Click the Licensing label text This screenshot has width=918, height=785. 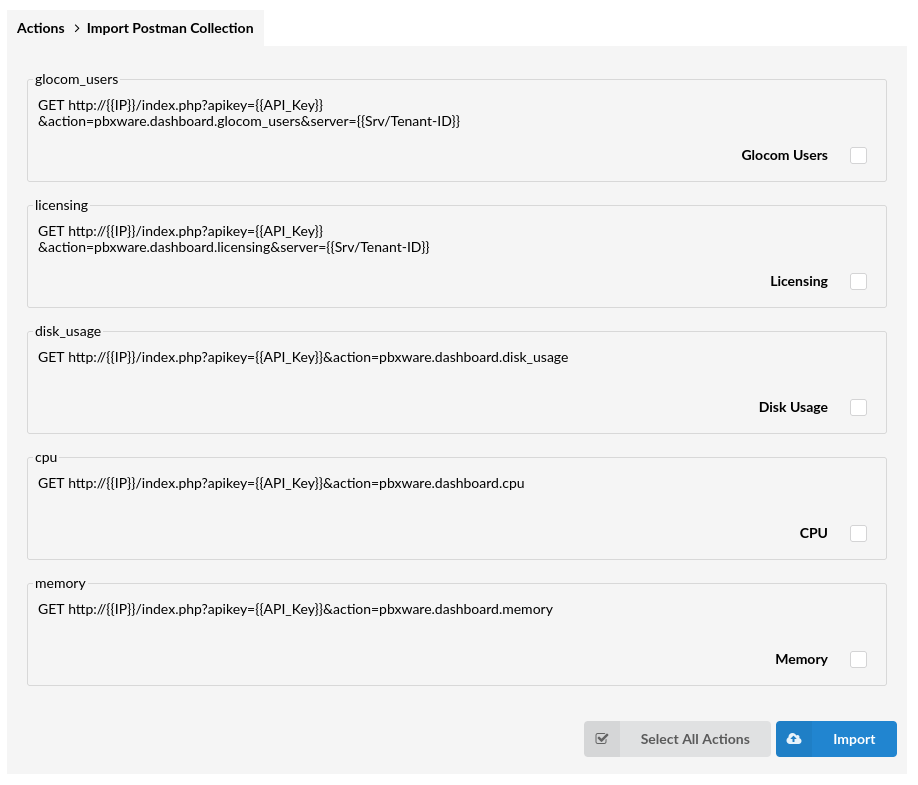click(798, 281)
